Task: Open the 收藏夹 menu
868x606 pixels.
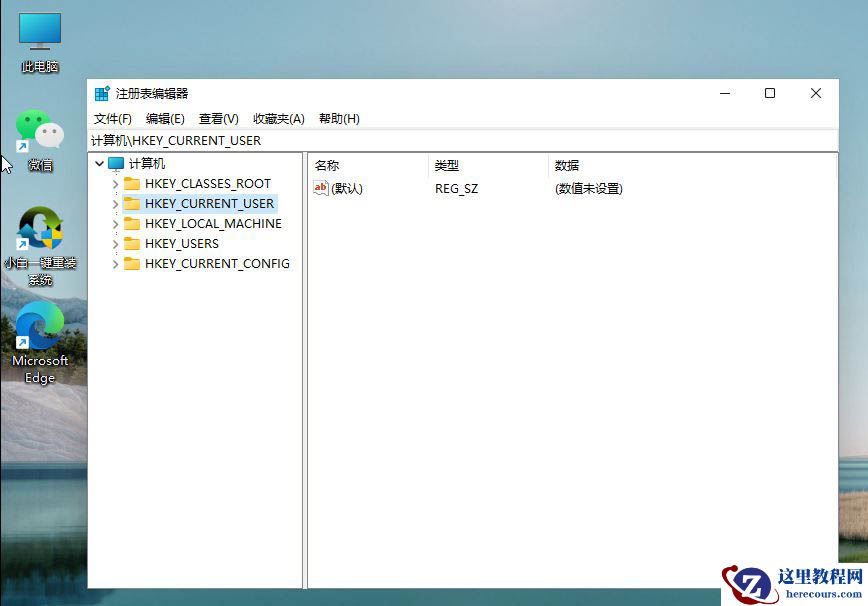Action: pyautogui.click(x=278, y=118)
